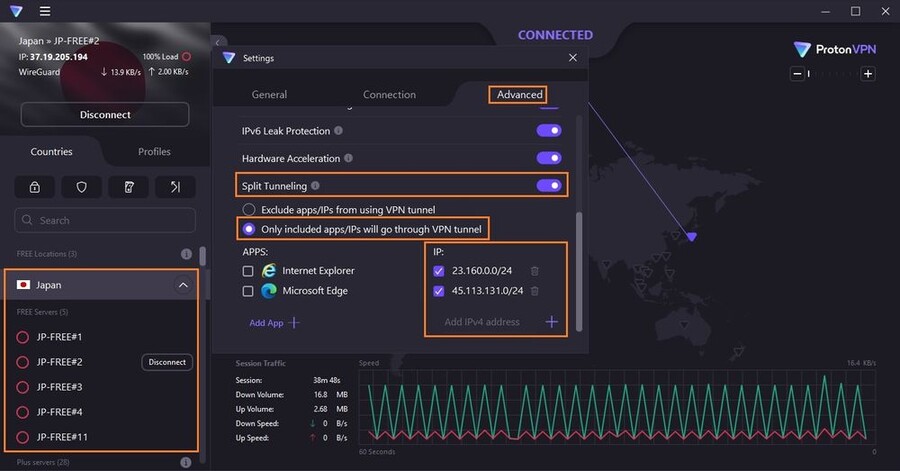Open the General settings tab

point(269,95)
